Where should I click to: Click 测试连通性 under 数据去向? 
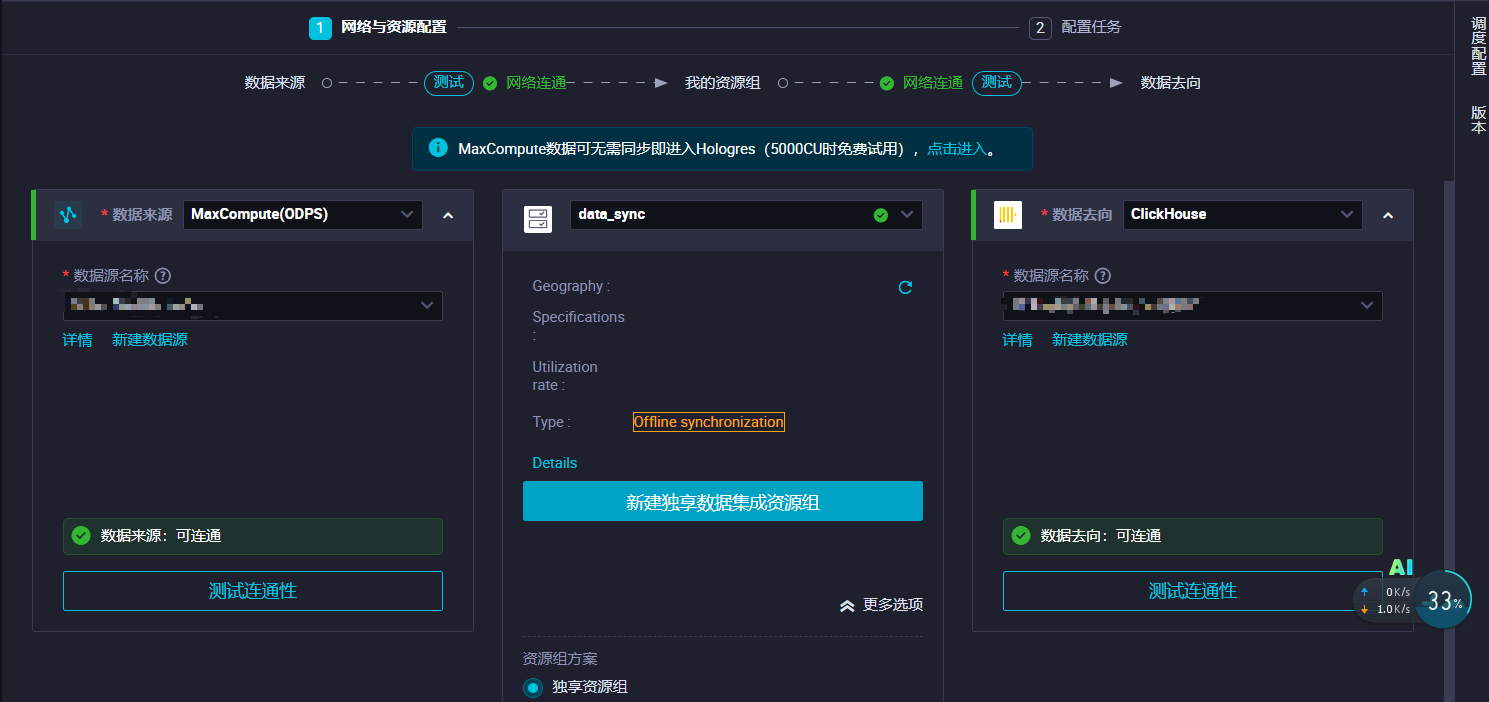(1193, 591)
